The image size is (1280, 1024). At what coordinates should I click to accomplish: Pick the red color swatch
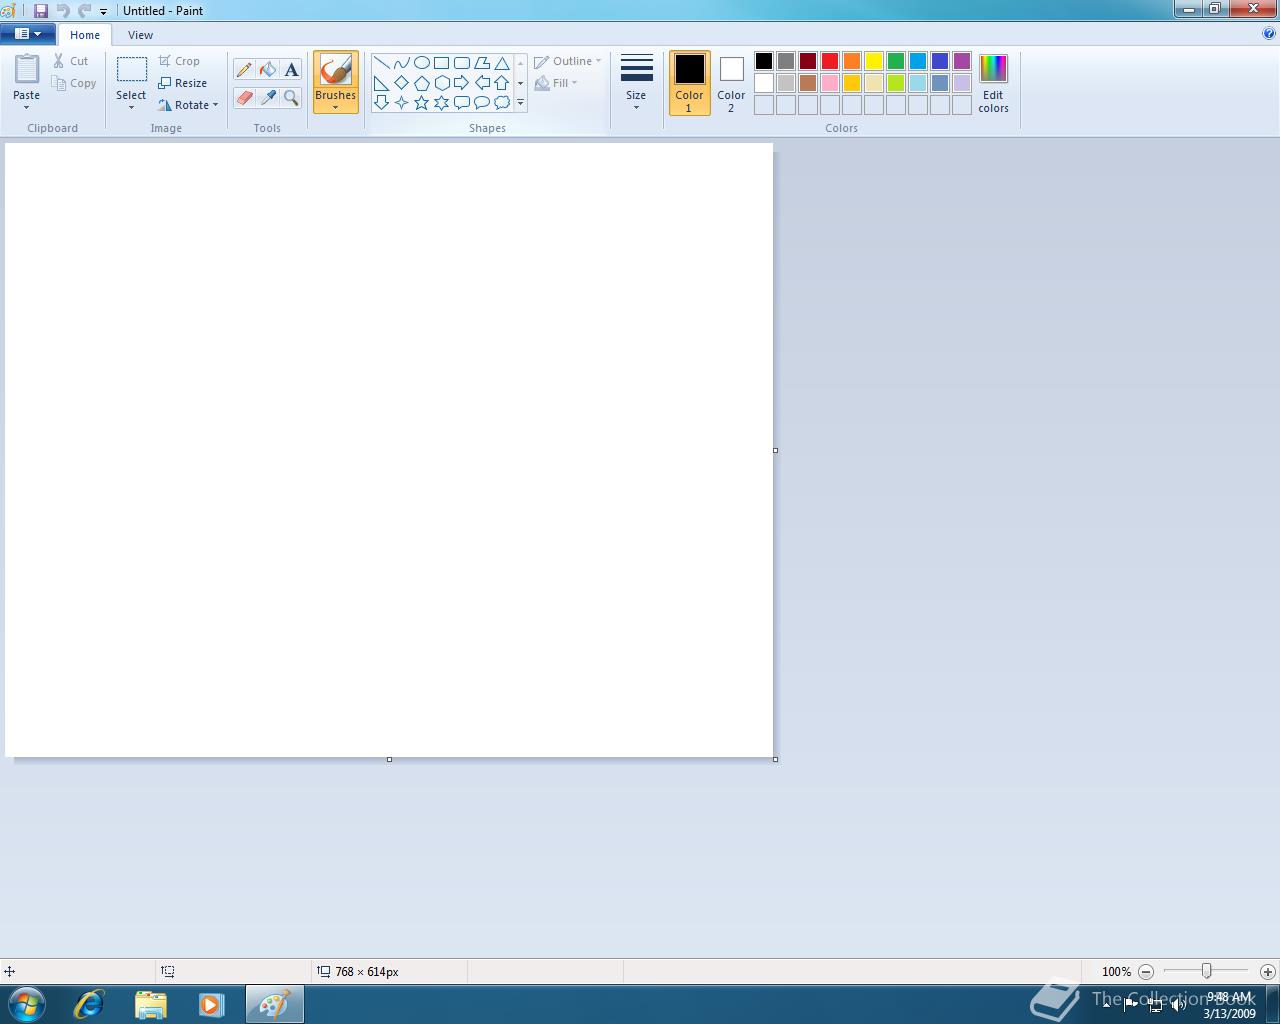[x=830, y=61]
